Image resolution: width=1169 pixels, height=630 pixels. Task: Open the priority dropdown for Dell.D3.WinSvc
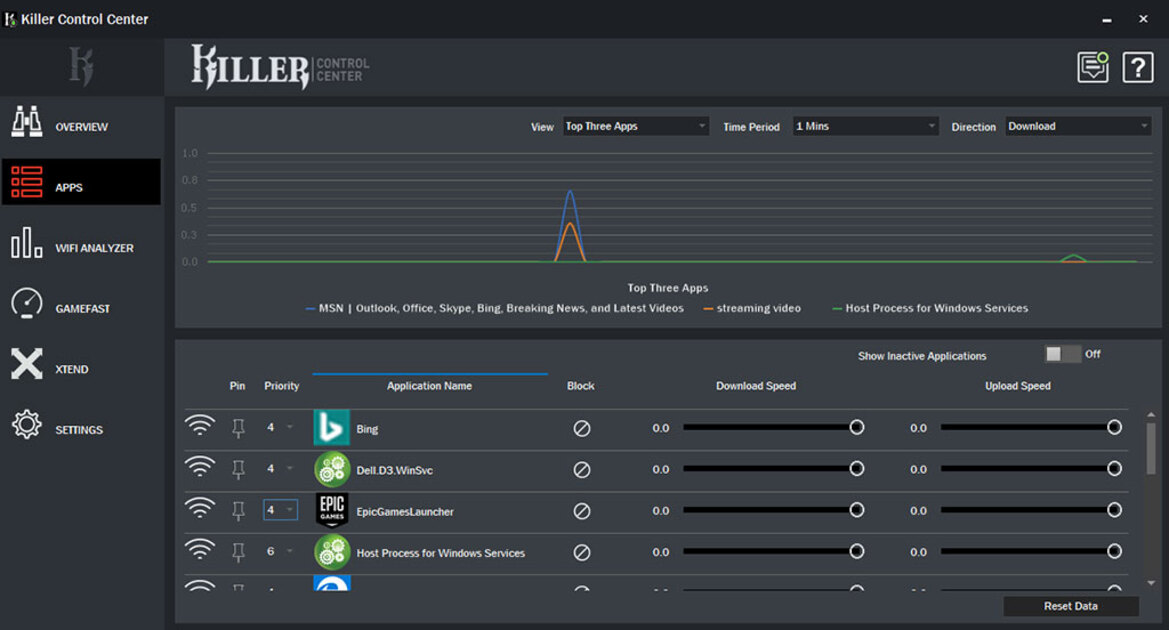[x=280, y=469]
